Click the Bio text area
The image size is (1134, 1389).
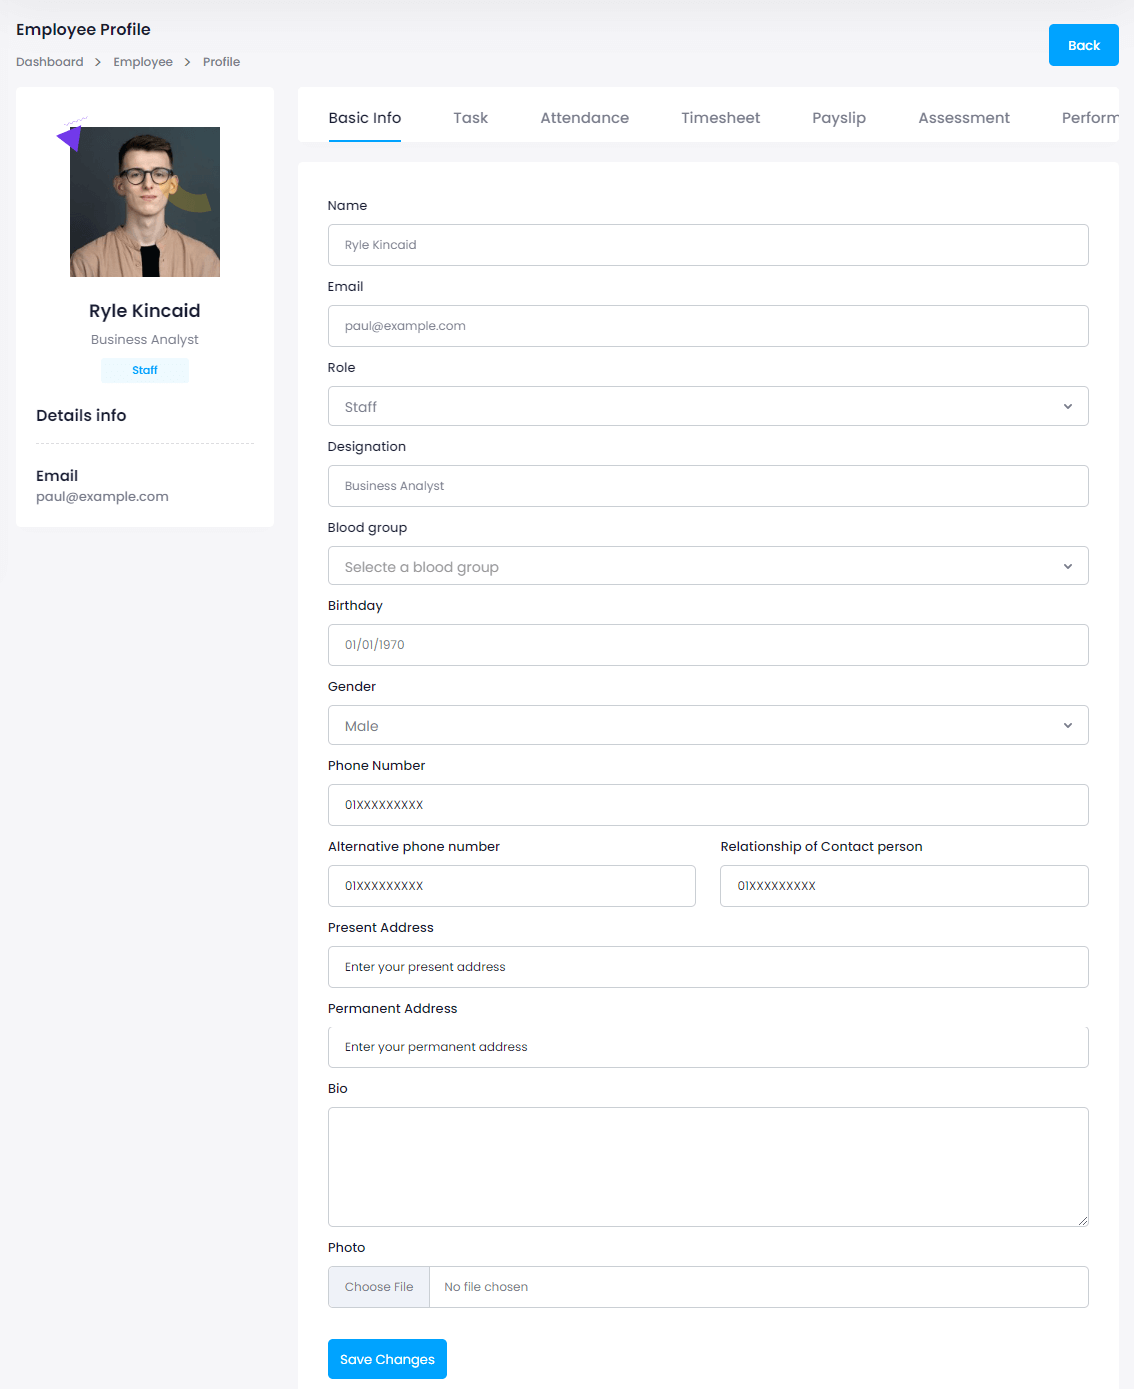(707, 1166)
